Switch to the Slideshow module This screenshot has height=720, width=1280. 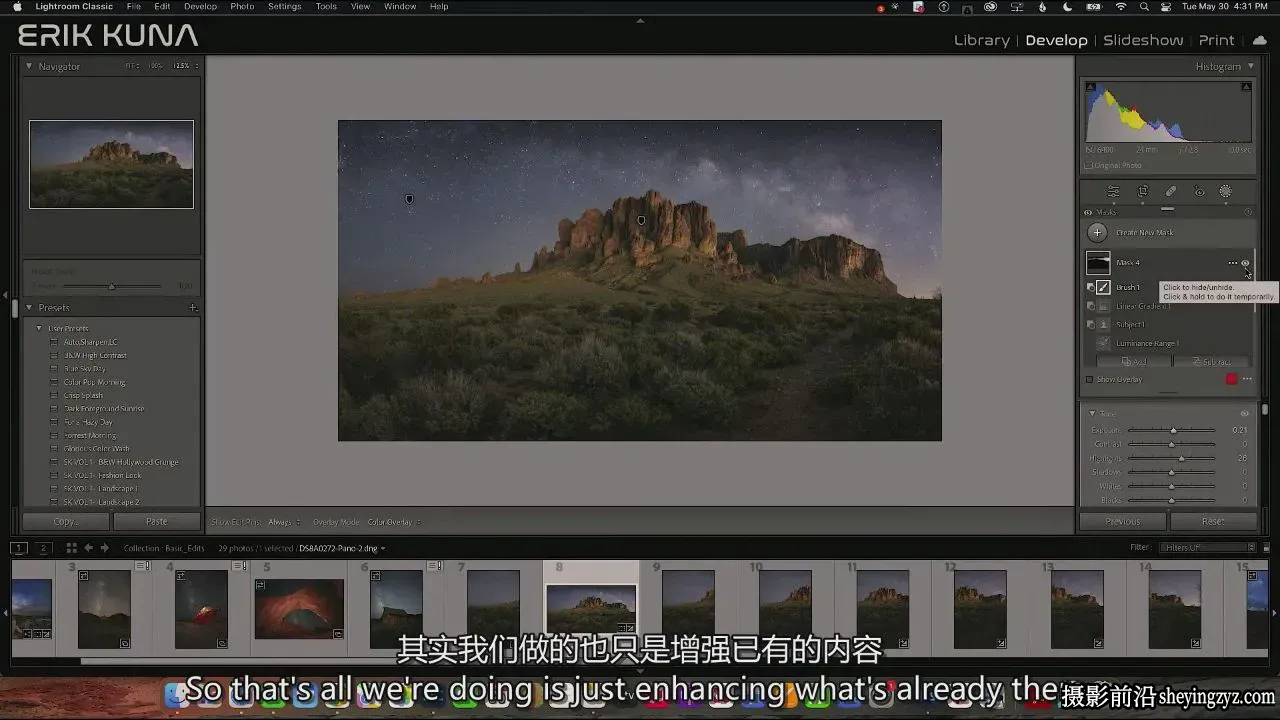pyautogui.click(x=1143, y=40)
